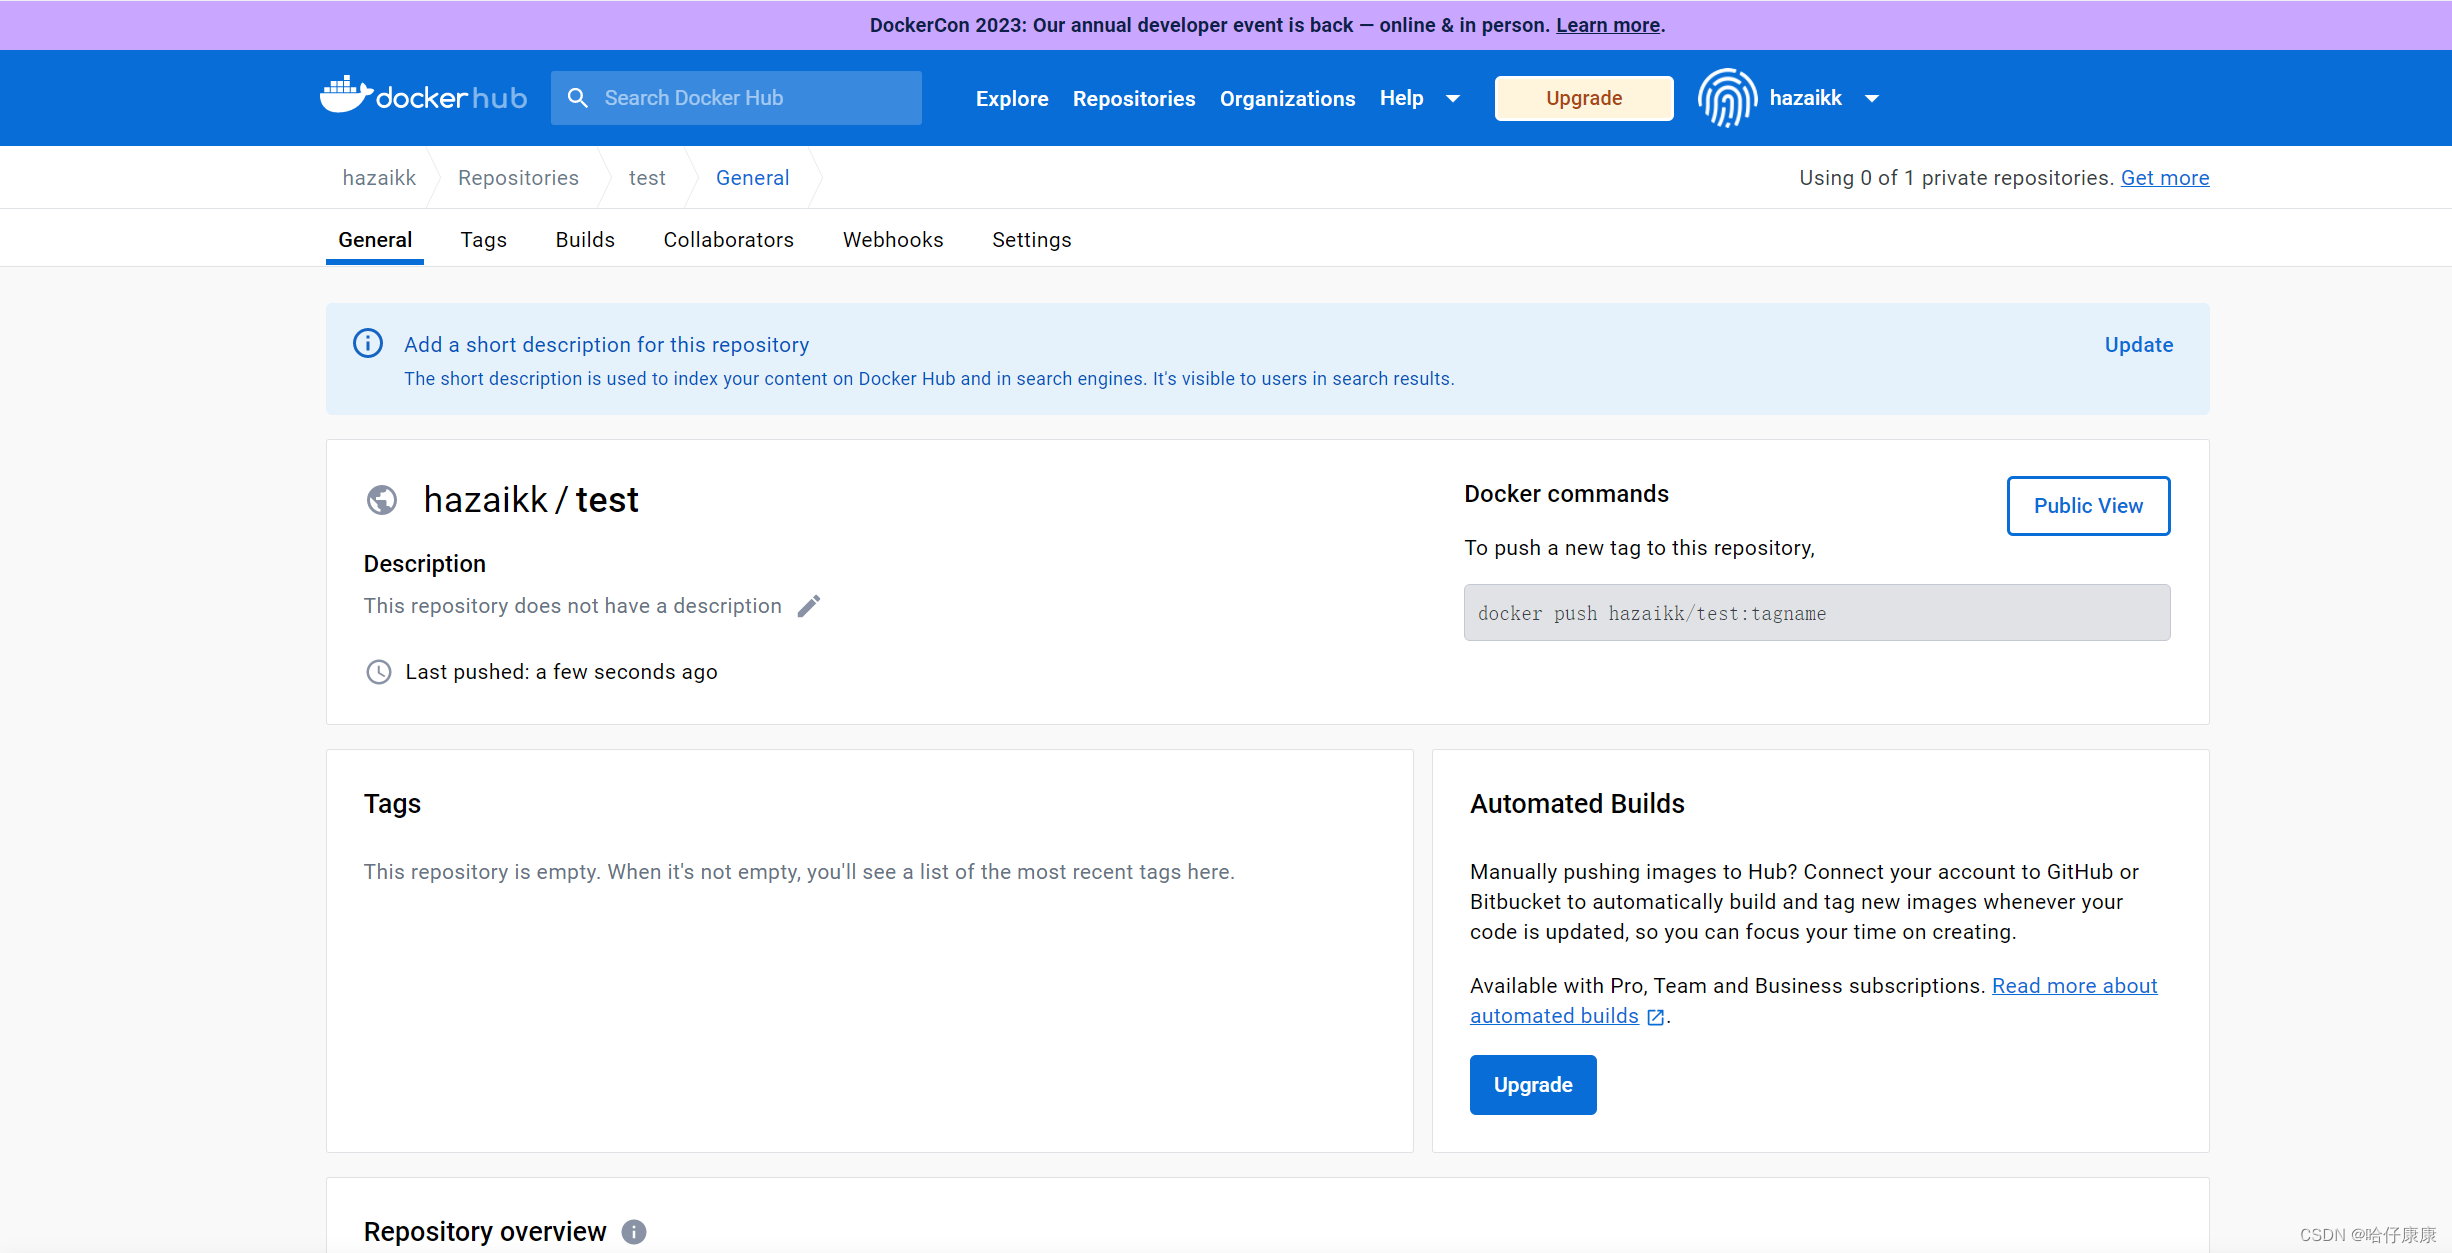Focus the Search Docker Hub field
The image size is (2452, 1253).
[x=736, y=98]
